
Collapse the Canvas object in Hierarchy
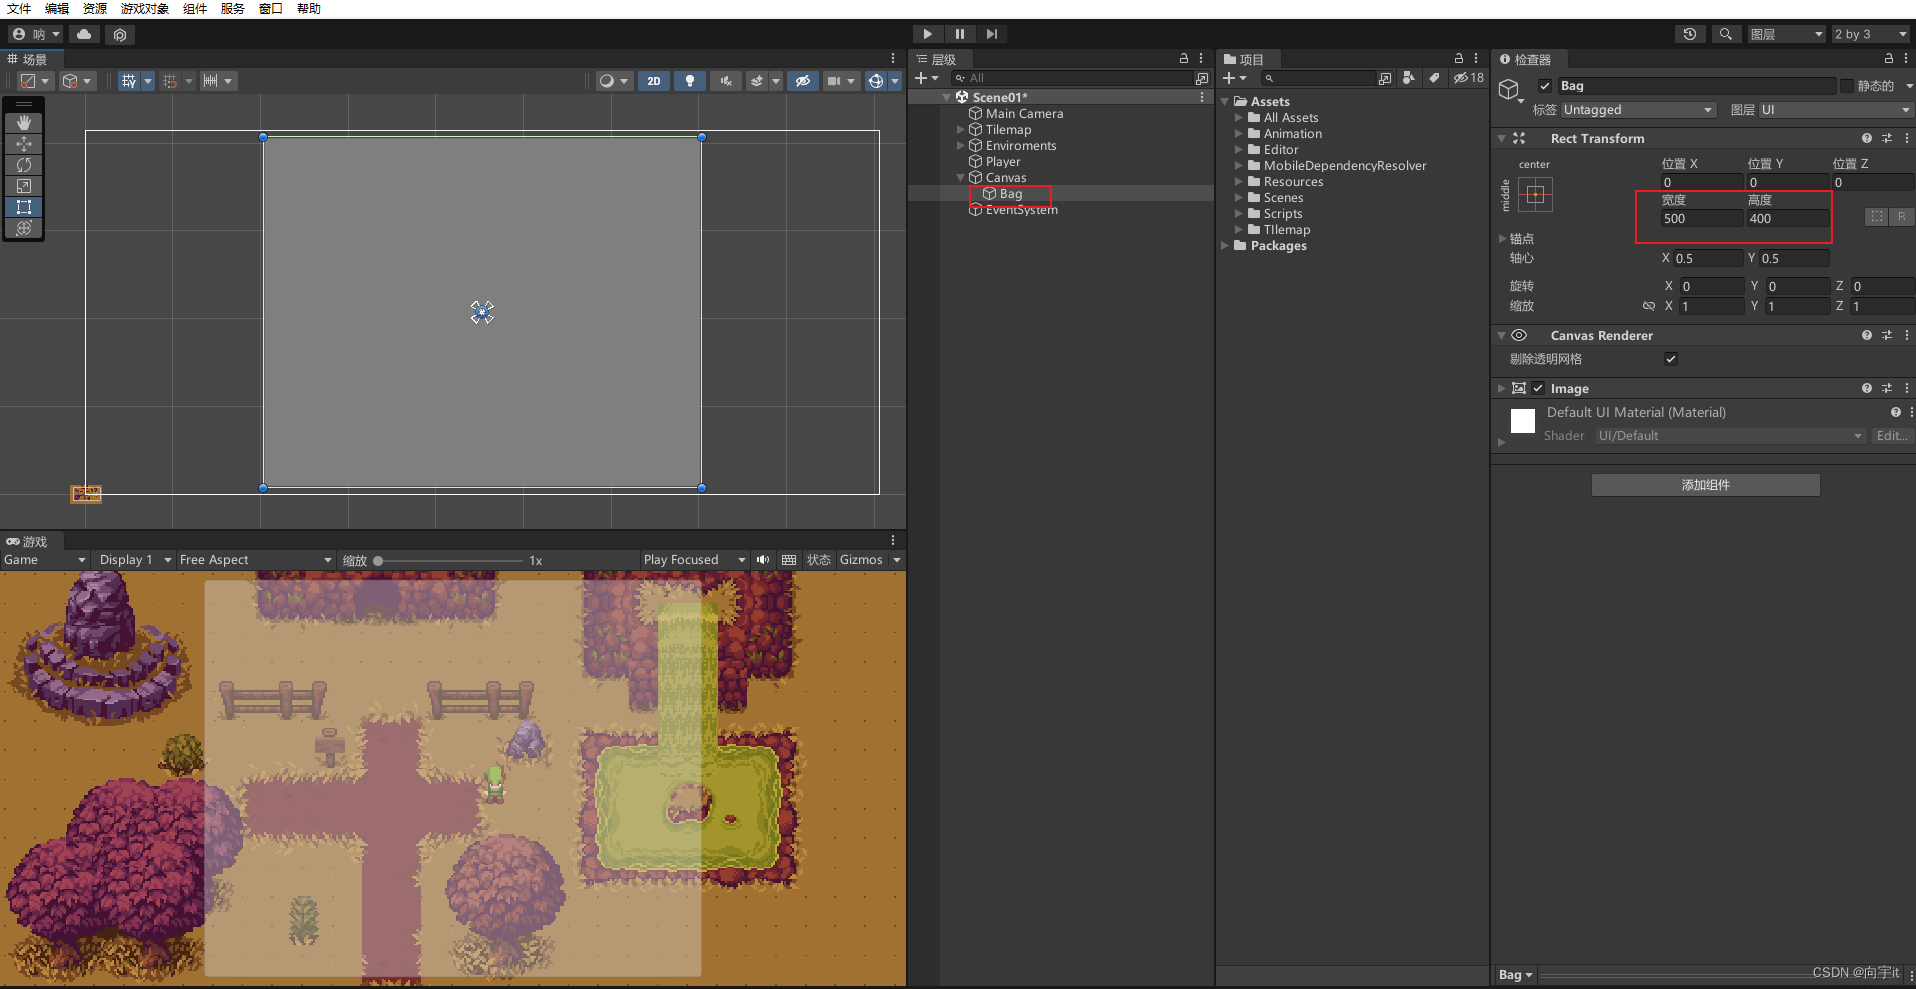pyautogui.click(x=961, y=178)
